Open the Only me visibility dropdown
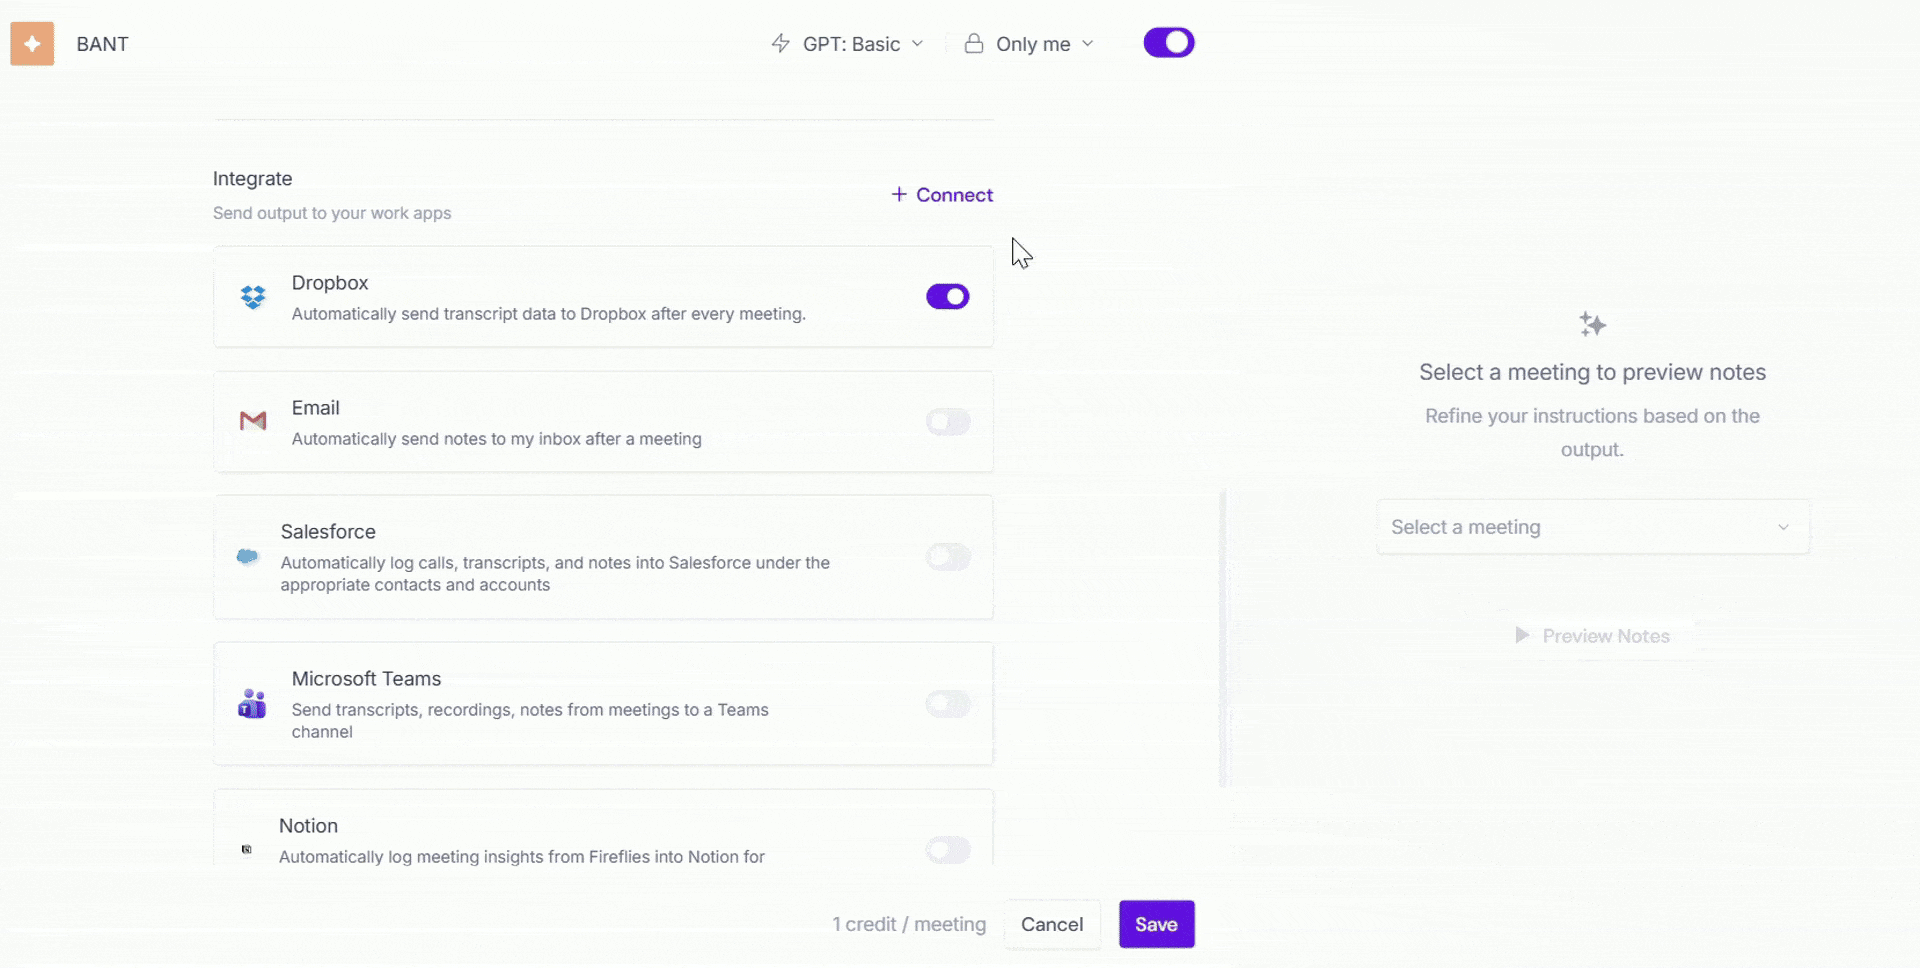Viewport: 1920px width, 968px height. click(1029, 44)
